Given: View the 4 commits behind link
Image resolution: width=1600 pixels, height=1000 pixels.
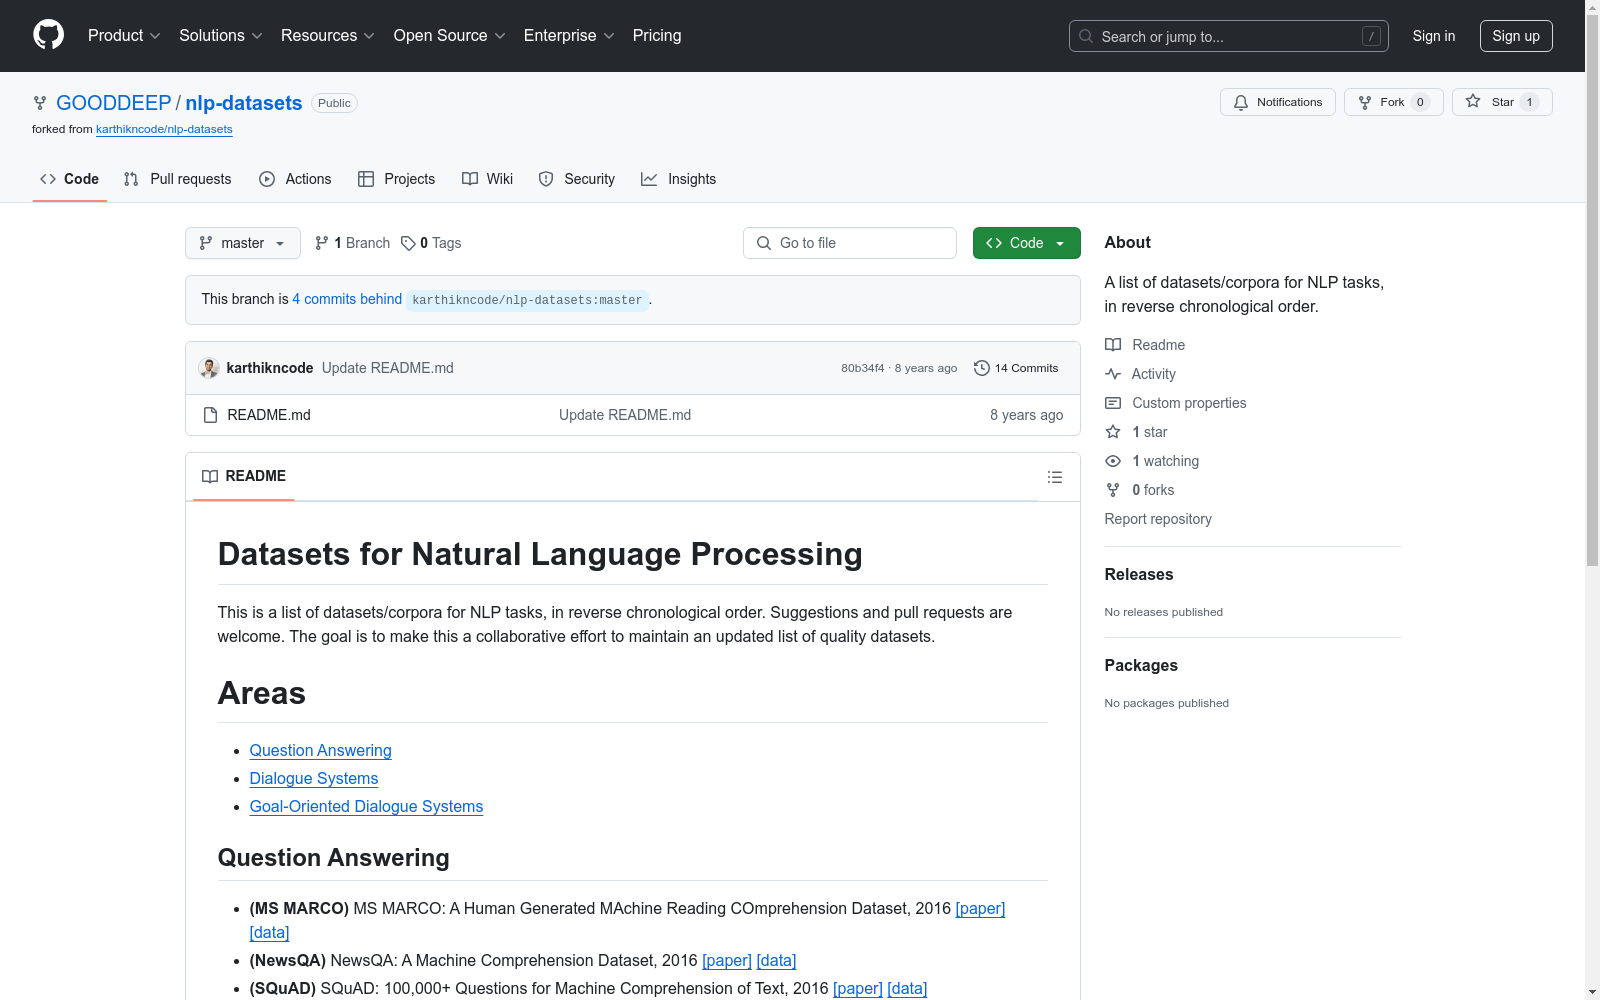Looking at the screenshot, I should (347, 299).
